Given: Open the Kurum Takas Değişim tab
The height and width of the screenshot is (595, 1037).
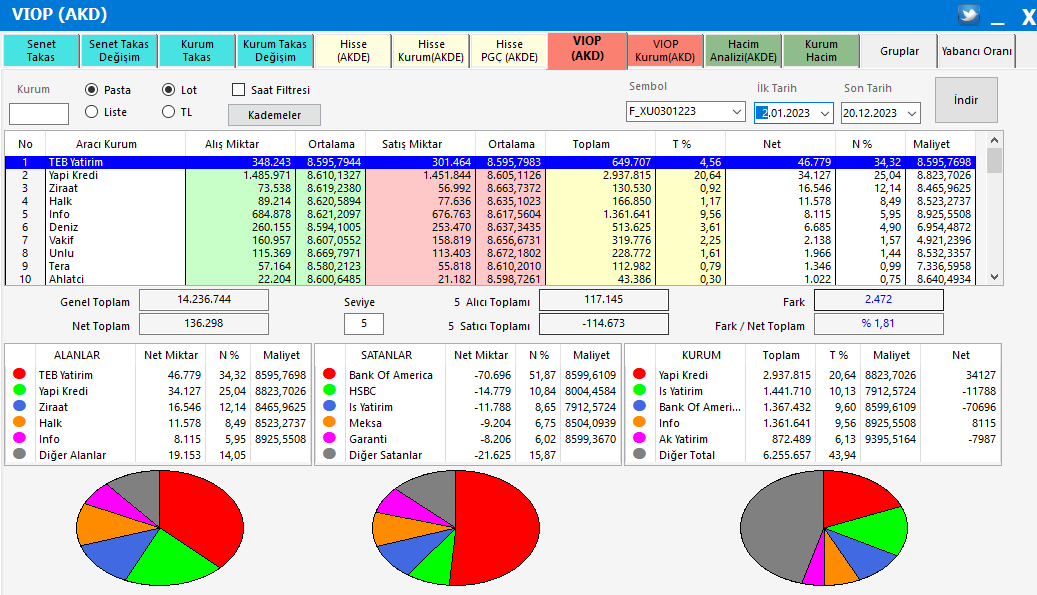Looking at the screenshot, I should (x=275, y=51).
